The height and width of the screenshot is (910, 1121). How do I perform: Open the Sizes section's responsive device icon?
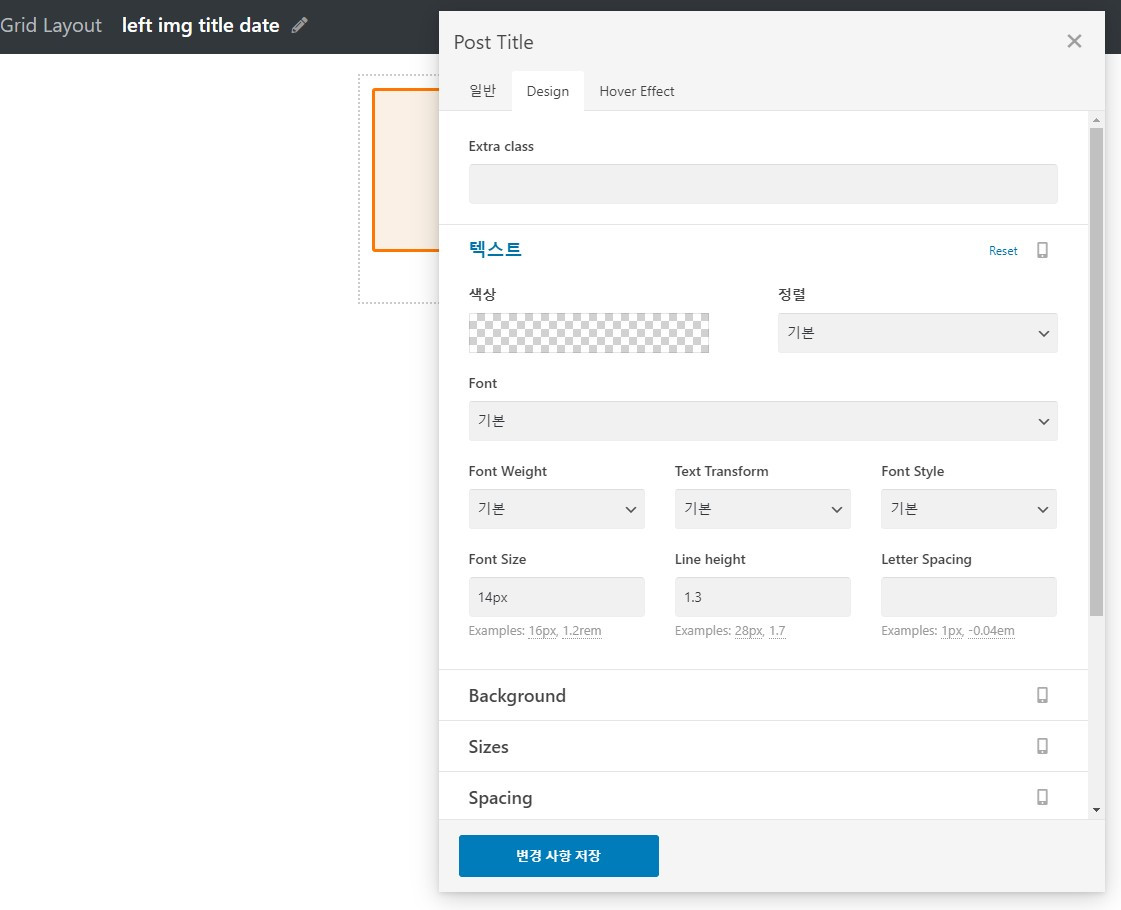(x=1042, y=746)
